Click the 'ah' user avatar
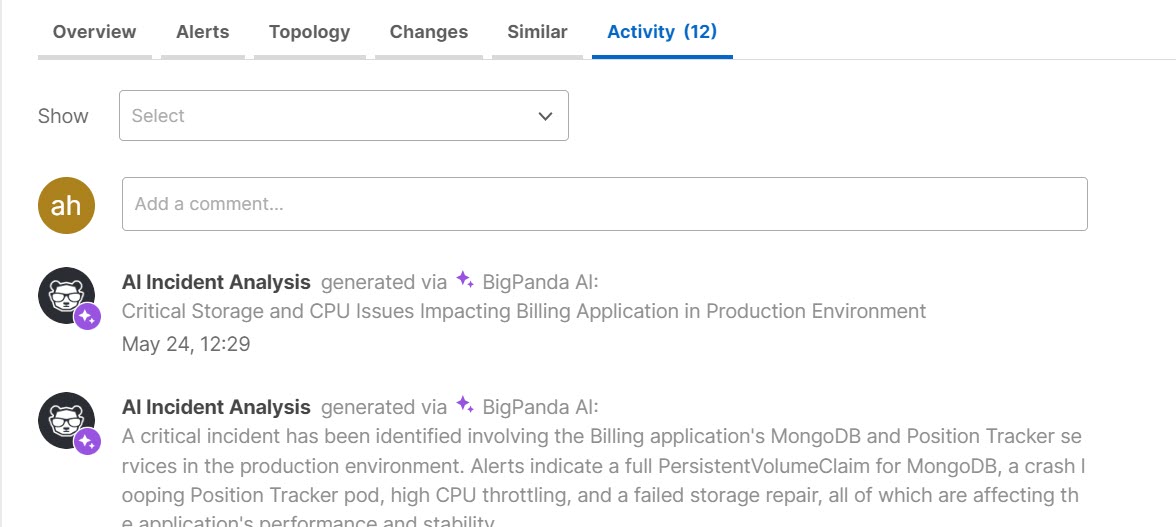Screen dimensions: 1176x527 [x=66, y=205]
